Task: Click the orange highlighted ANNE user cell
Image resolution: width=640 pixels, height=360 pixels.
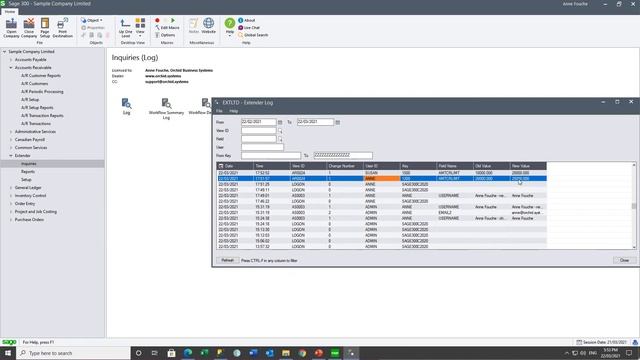Action: coord(382,179)
